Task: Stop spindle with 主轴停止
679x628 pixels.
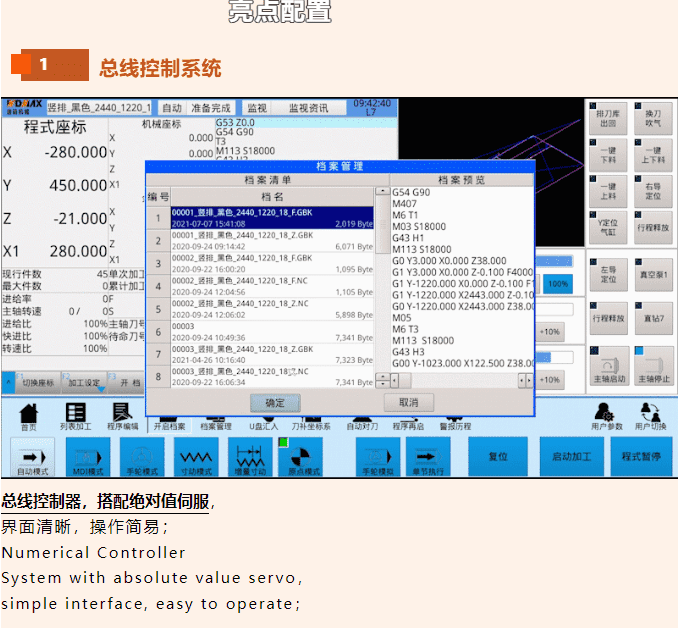Action: 654,366
